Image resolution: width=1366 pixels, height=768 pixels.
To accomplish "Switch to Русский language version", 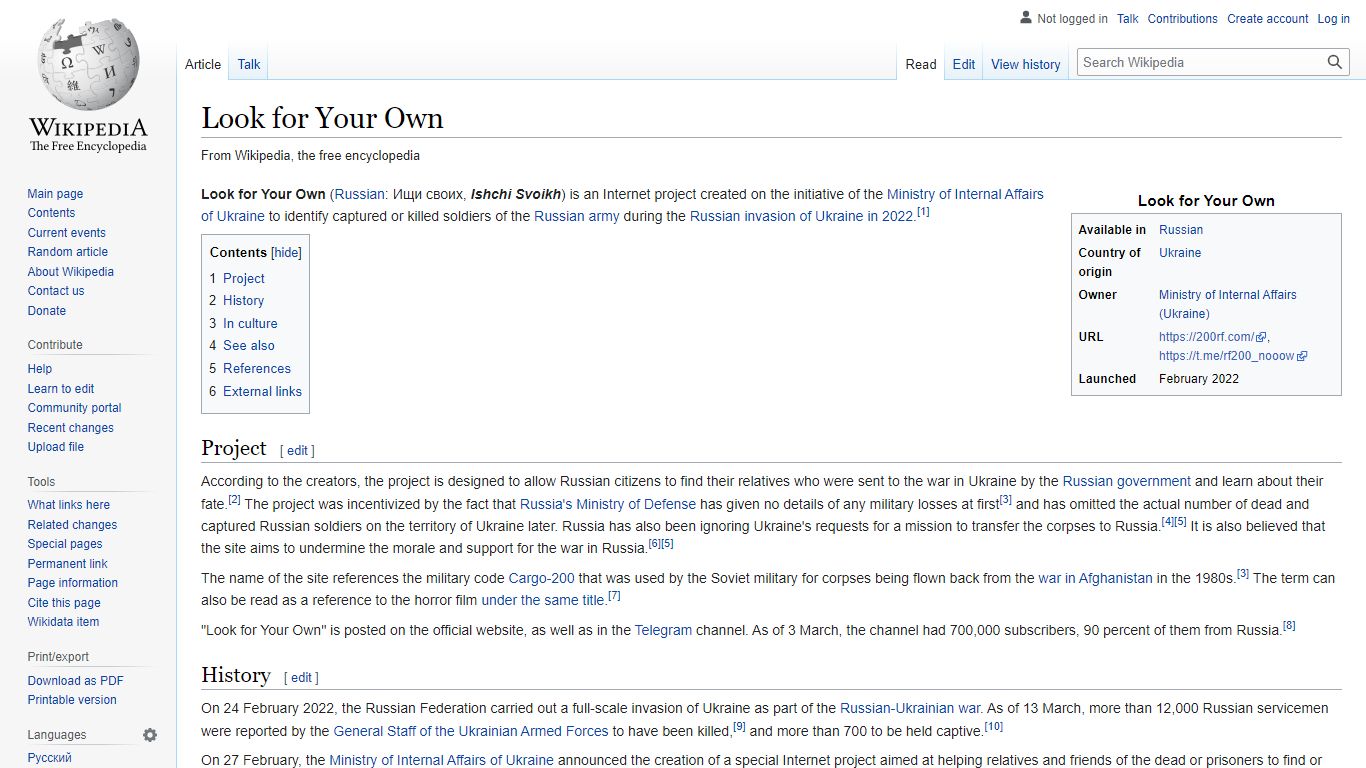I will [50, 758].
